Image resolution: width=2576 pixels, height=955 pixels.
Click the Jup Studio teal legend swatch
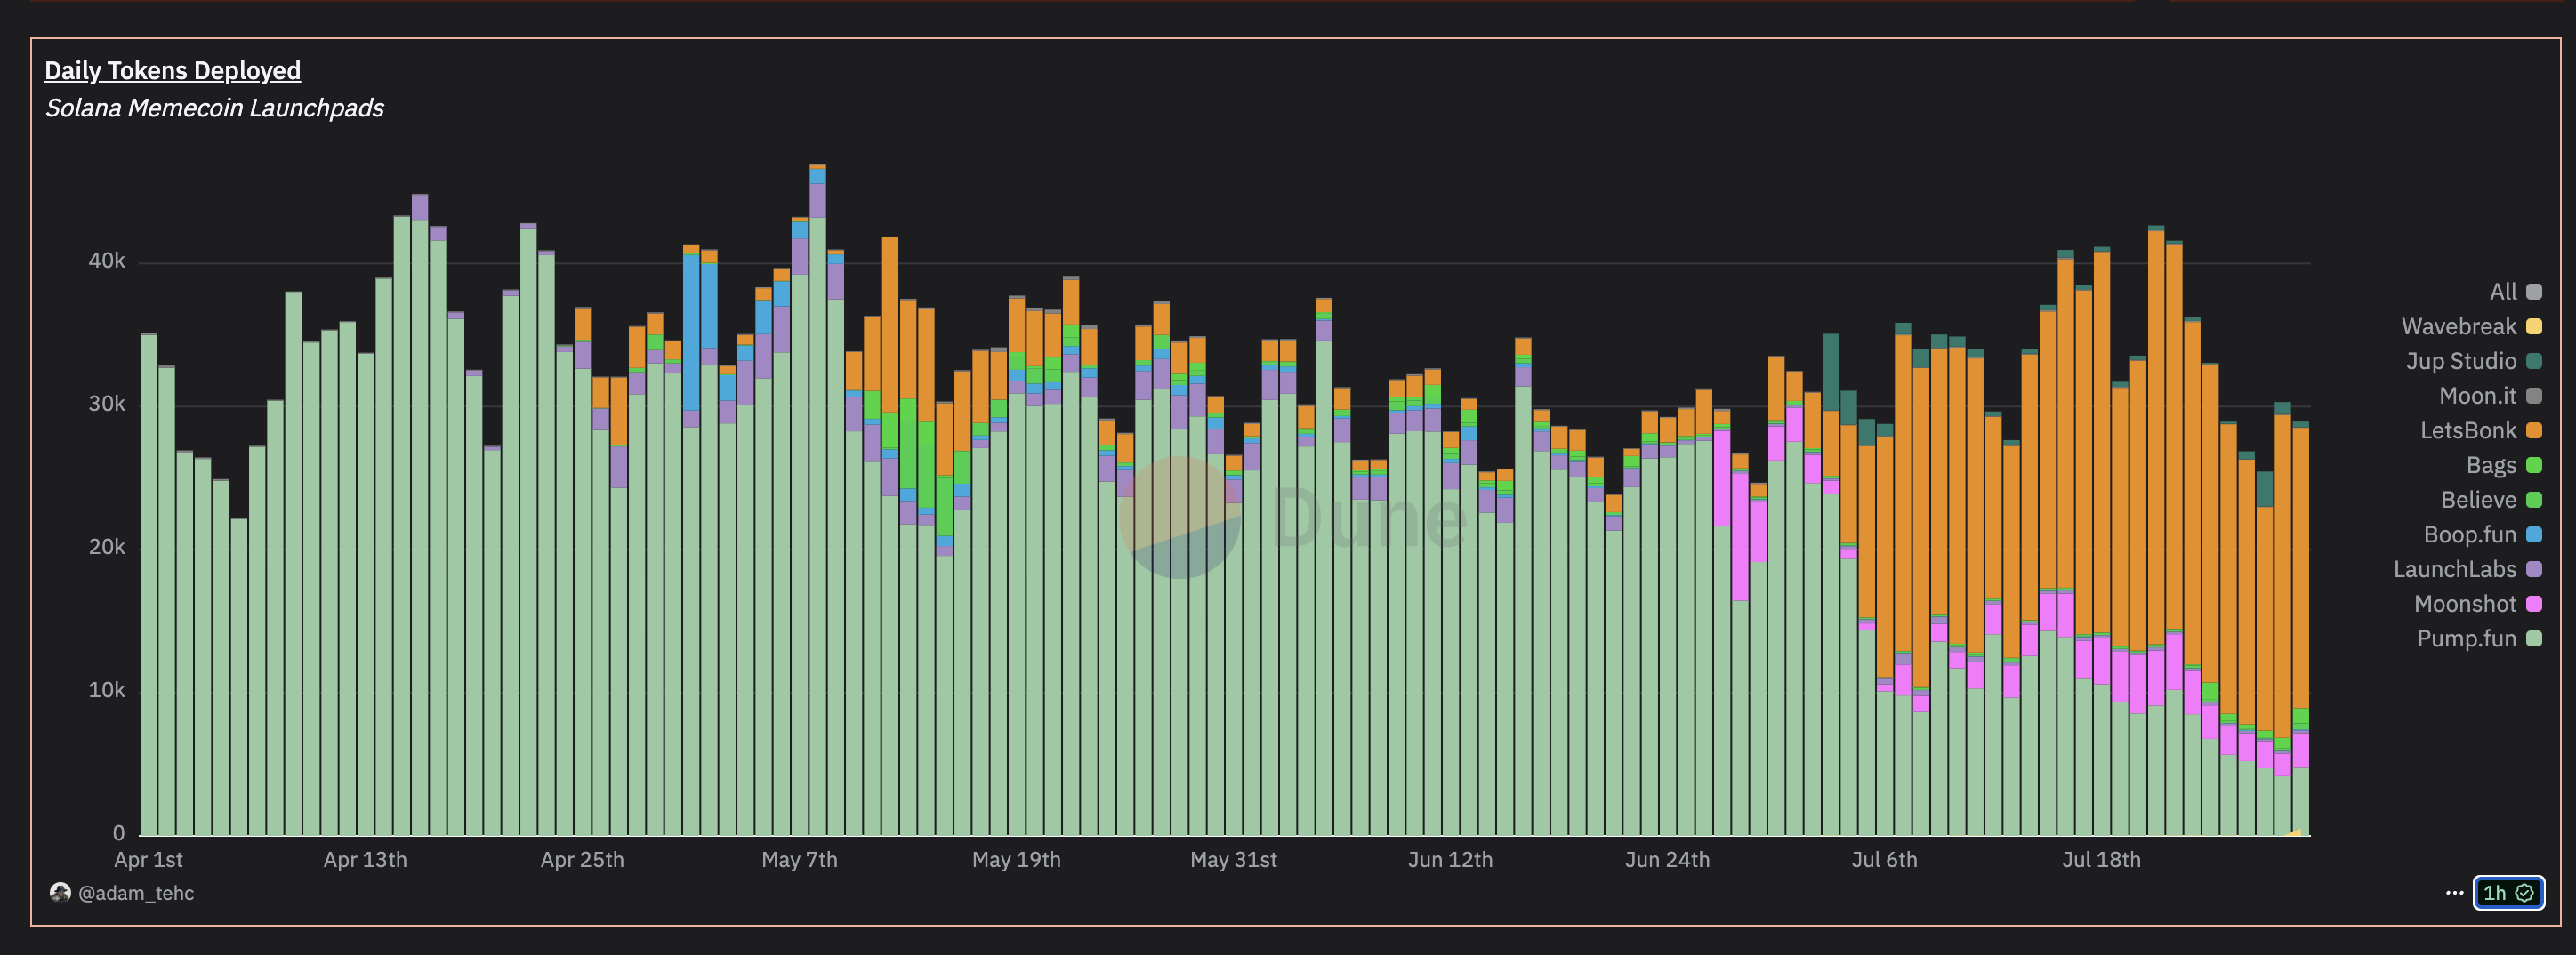pyautogui.click(x=2534, y=361)
